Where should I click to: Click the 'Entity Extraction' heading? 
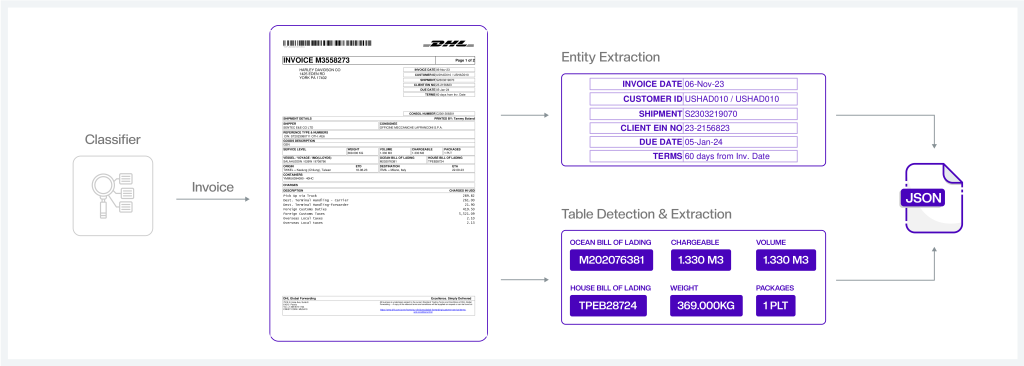[611, 58]
